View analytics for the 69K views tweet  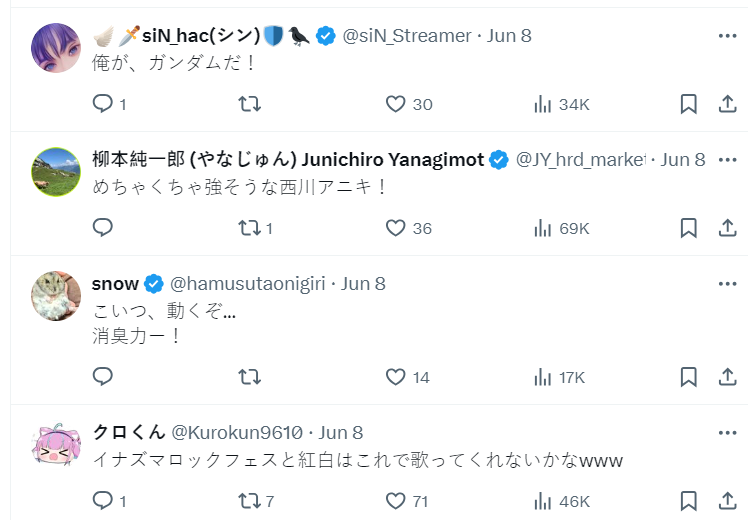click(x=543, y=228)
